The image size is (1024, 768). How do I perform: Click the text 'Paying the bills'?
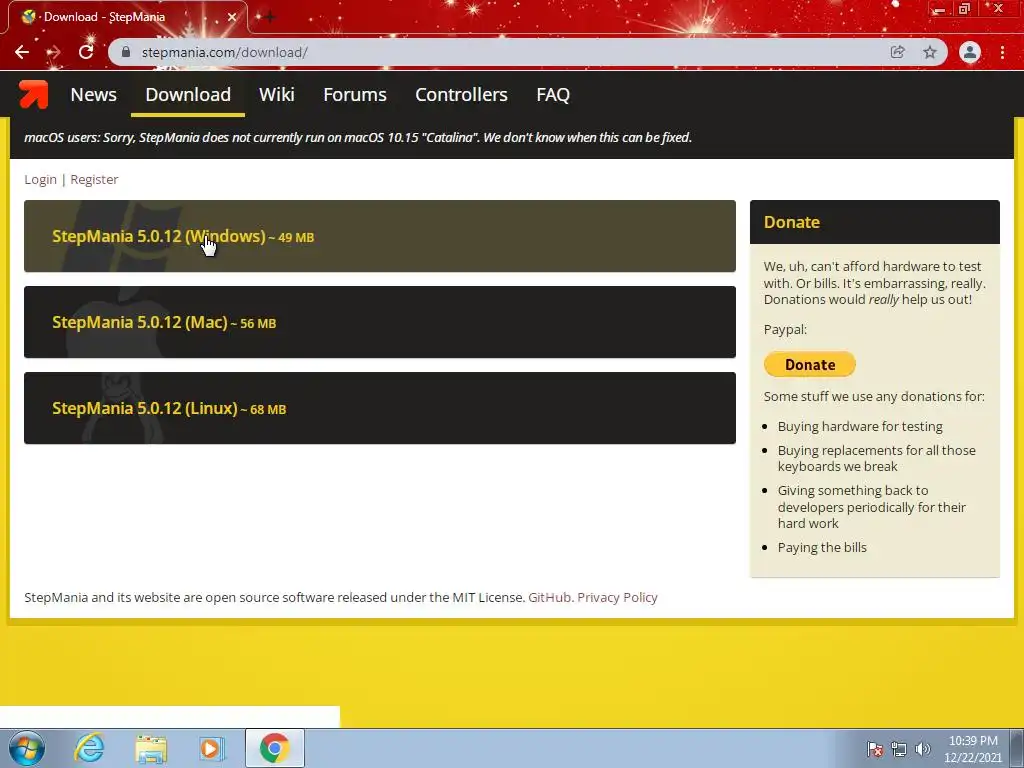822,548
